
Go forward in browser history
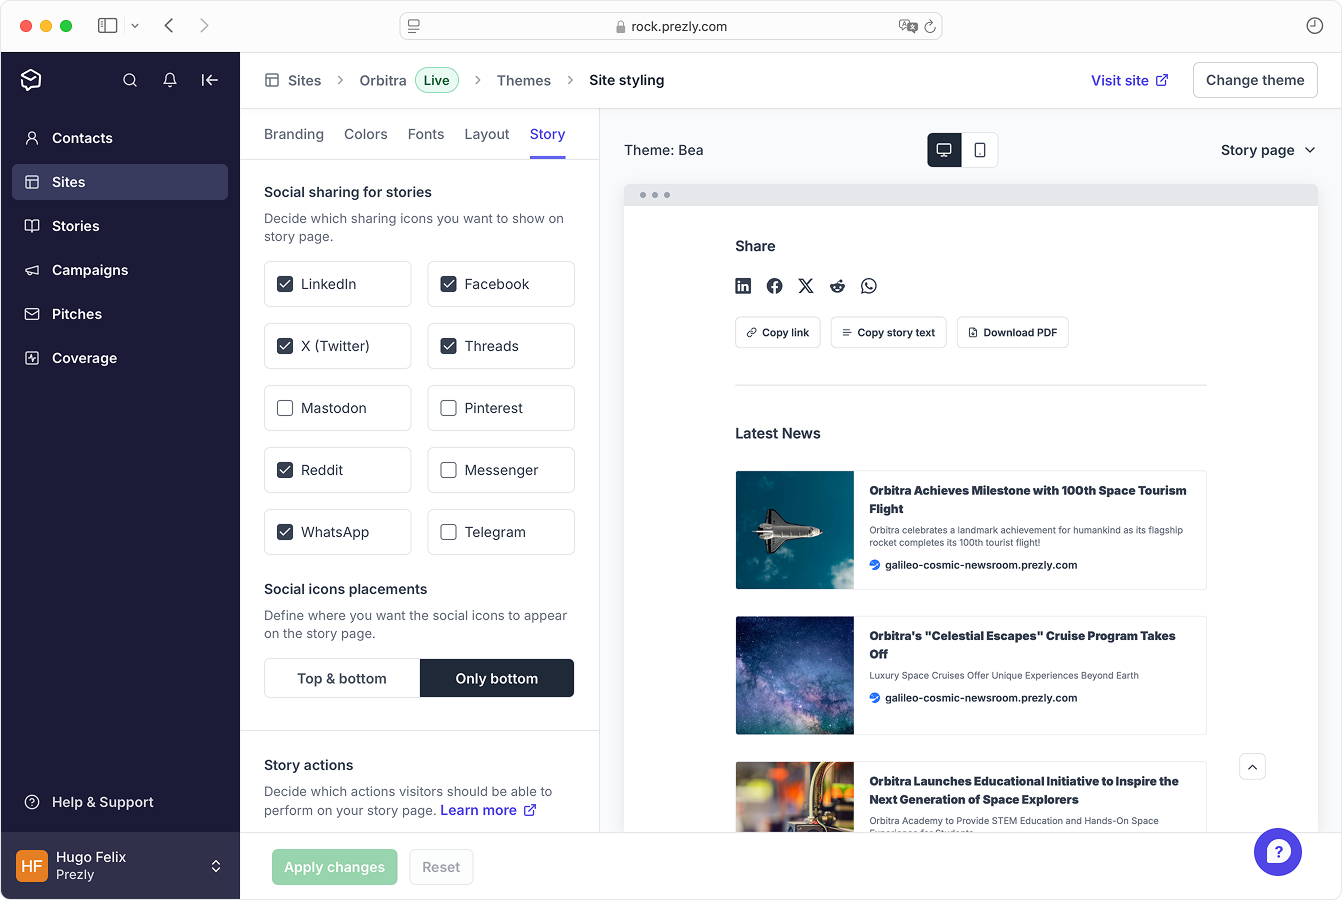click(x=204, y=26)
